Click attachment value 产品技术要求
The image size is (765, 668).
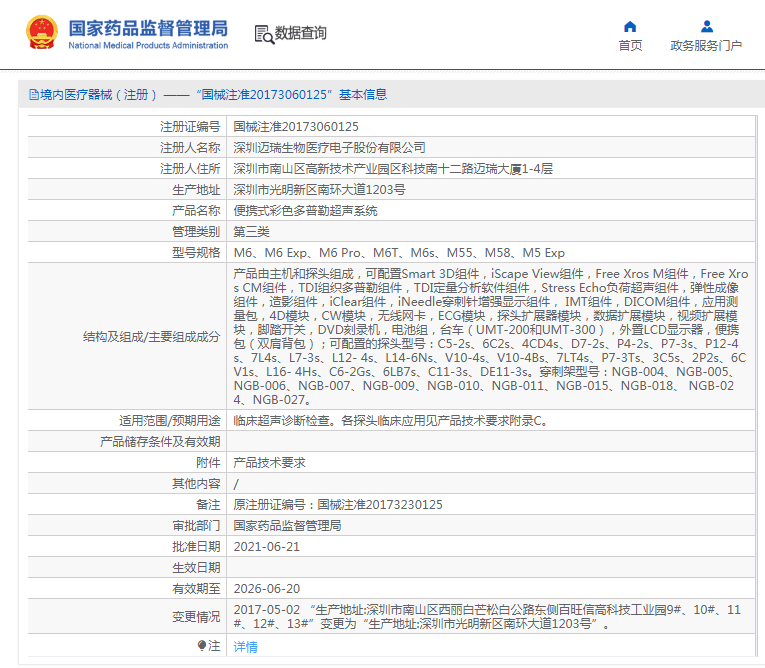269,463
